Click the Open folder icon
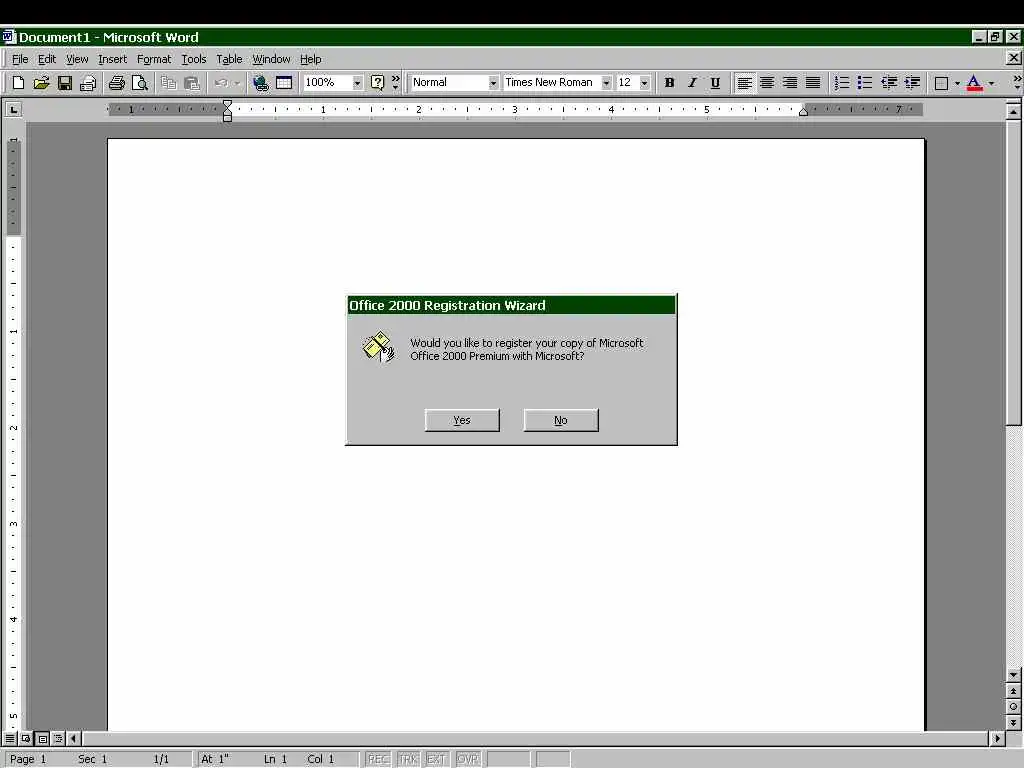 coord(41,83)
